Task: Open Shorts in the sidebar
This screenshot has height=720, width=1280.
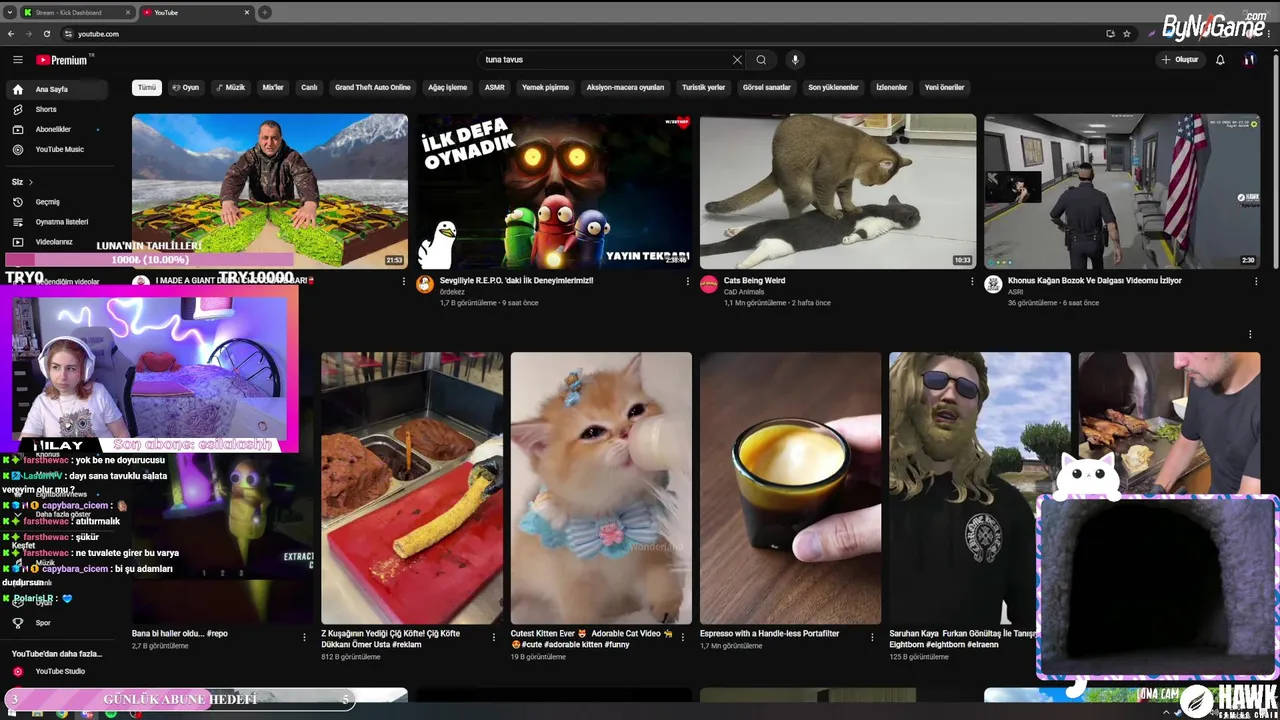Action: (56, 109)
